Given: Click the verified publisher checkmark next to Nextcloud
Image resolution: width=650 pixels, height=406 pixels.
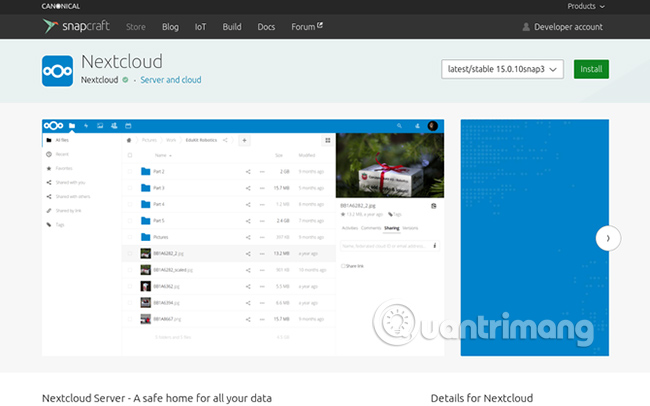Looking at the screenshot, I should [125, 79].
